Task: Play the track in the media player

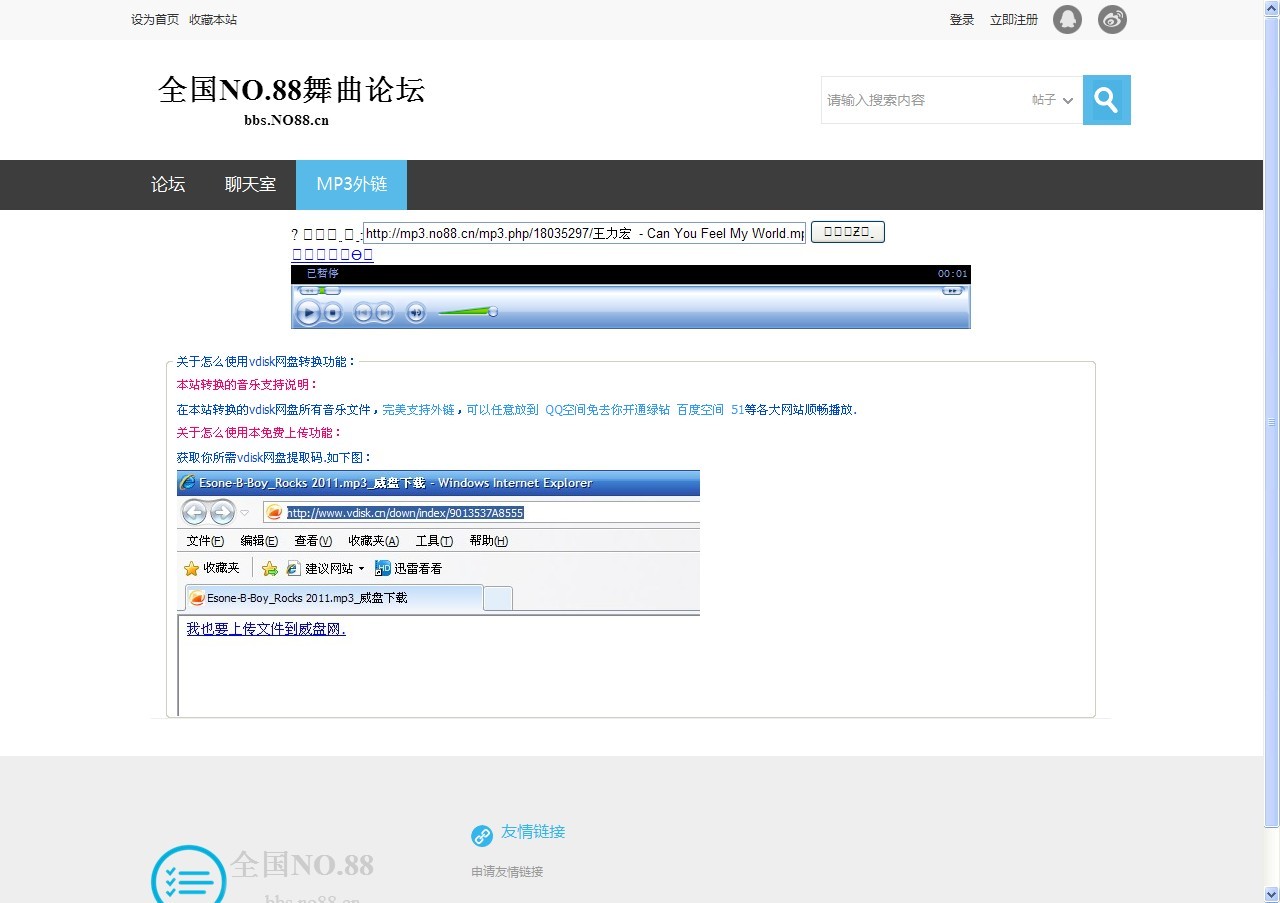Action: [309, 313]
